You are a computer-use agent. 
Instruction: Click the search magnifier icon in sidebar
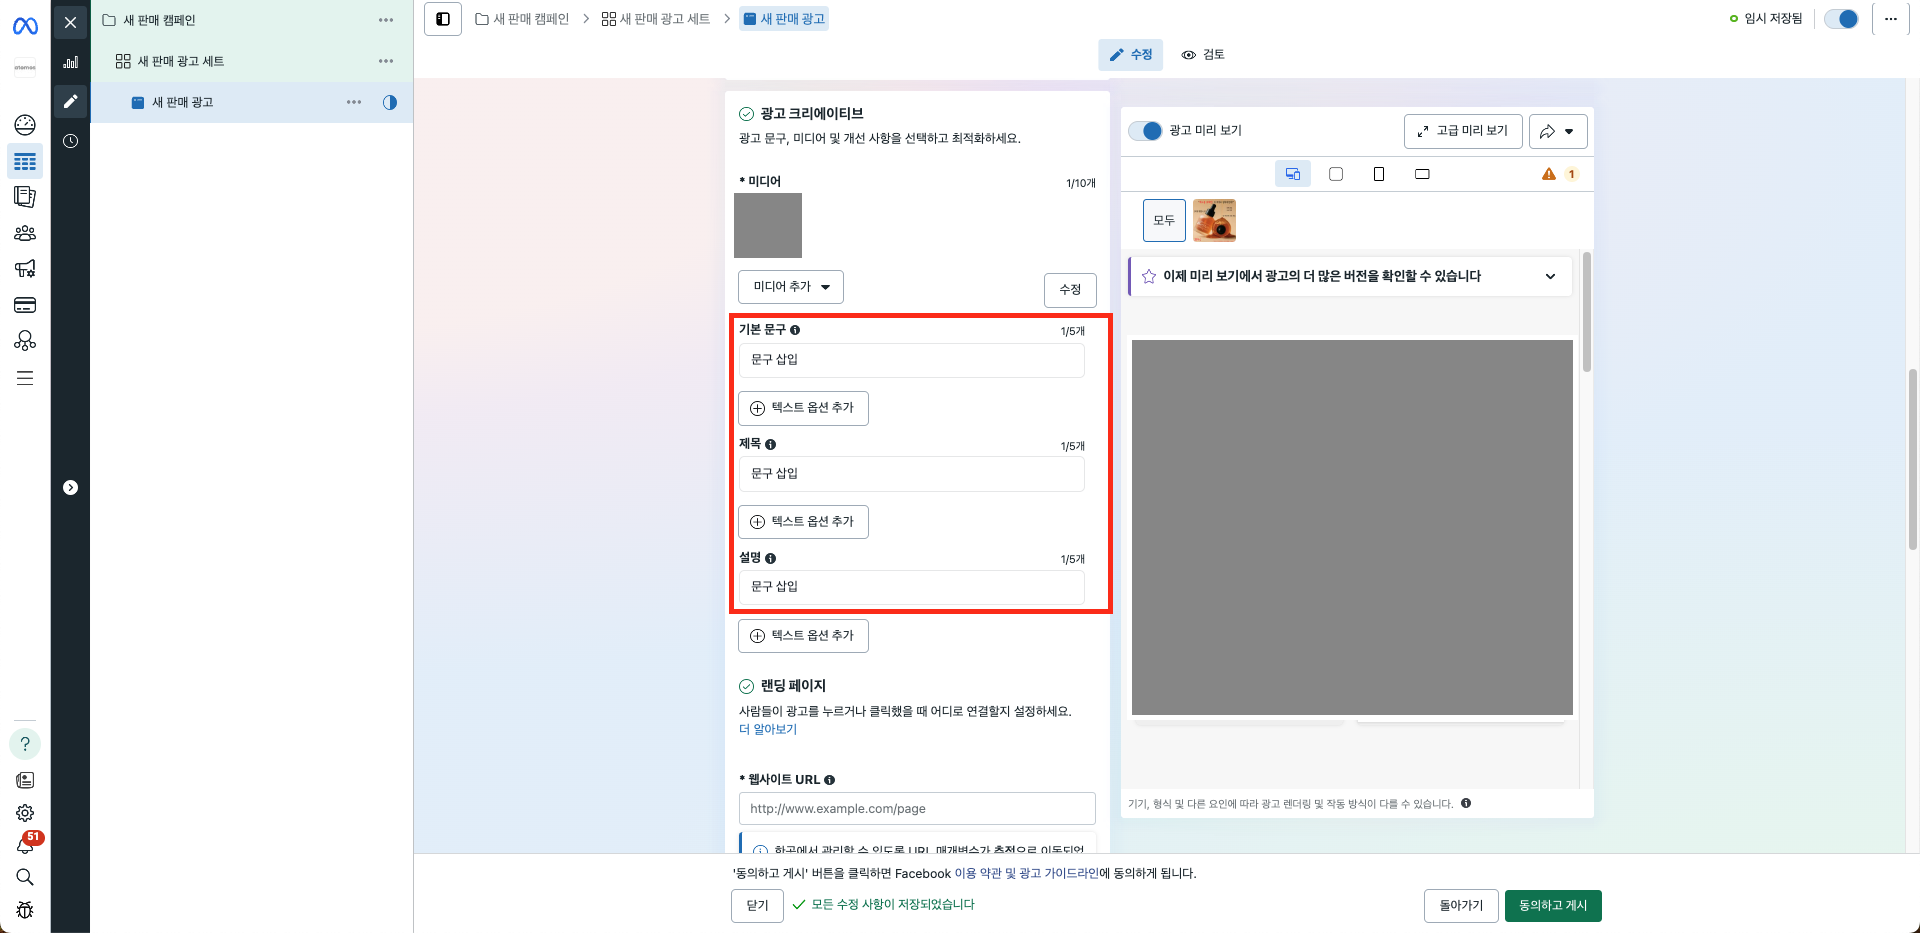[x=25, y=877]
